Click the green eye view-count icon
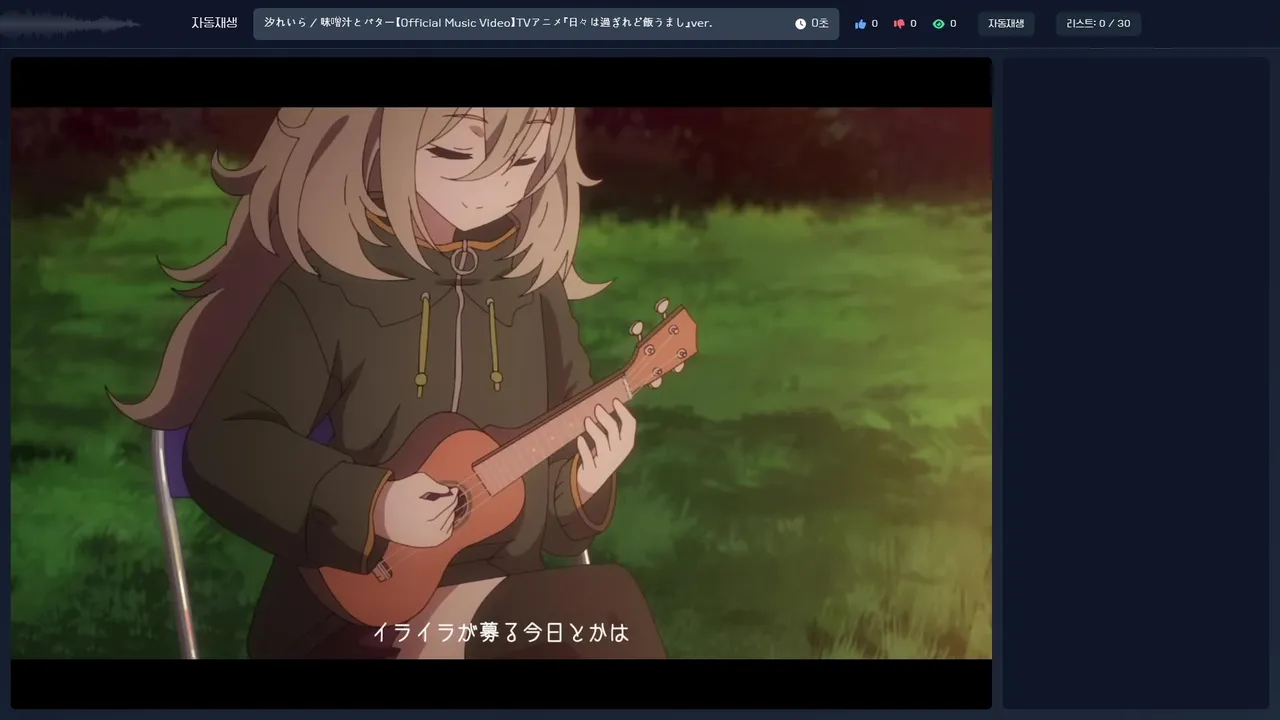 (x=938, y=24)
